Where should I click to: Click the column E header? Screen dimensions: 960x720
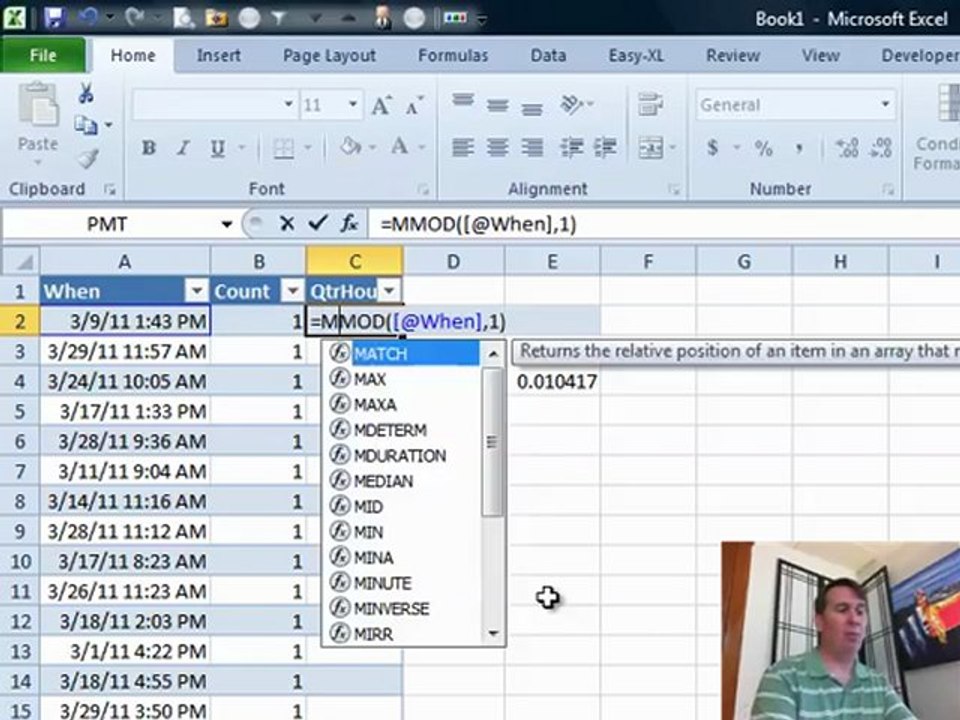(552, 261)
